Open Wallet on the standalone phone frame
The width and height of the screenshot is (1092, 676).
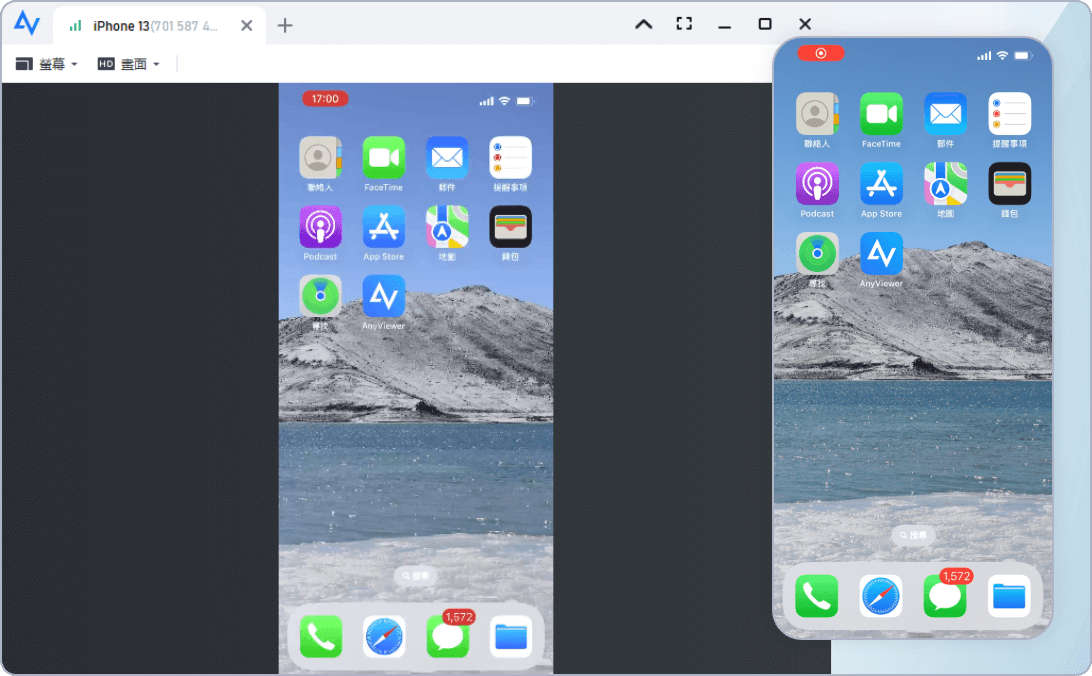pos(1010,184)
